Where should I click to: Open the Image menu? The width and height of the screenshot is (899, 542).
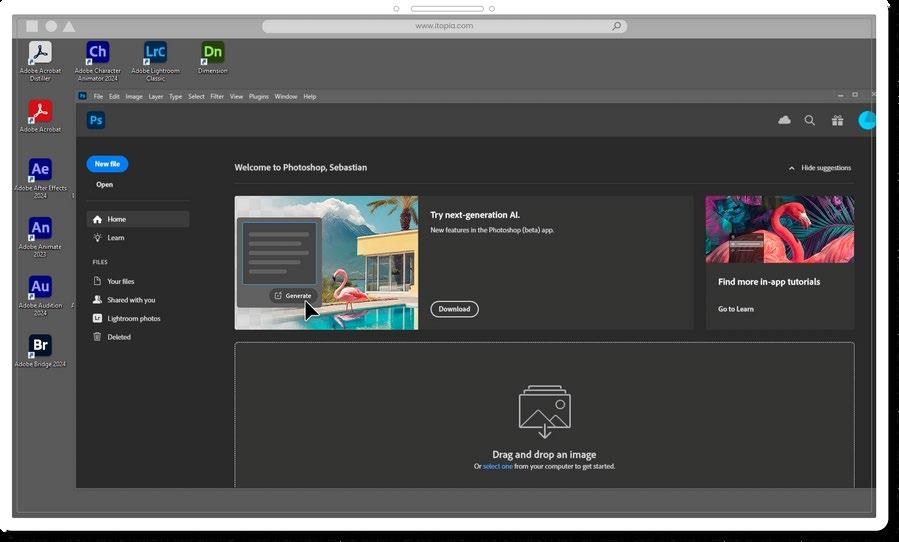134,96
